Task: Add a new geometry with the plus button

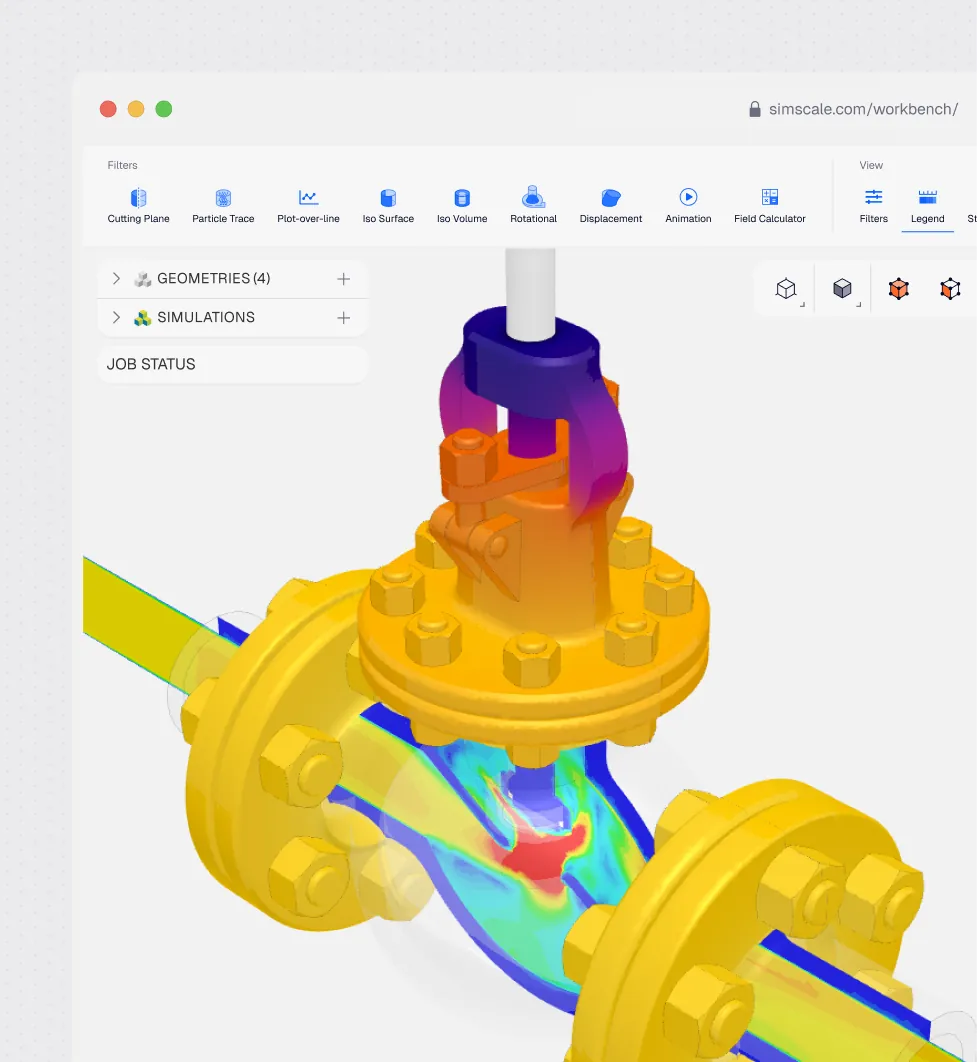Action: click(344, 278)
